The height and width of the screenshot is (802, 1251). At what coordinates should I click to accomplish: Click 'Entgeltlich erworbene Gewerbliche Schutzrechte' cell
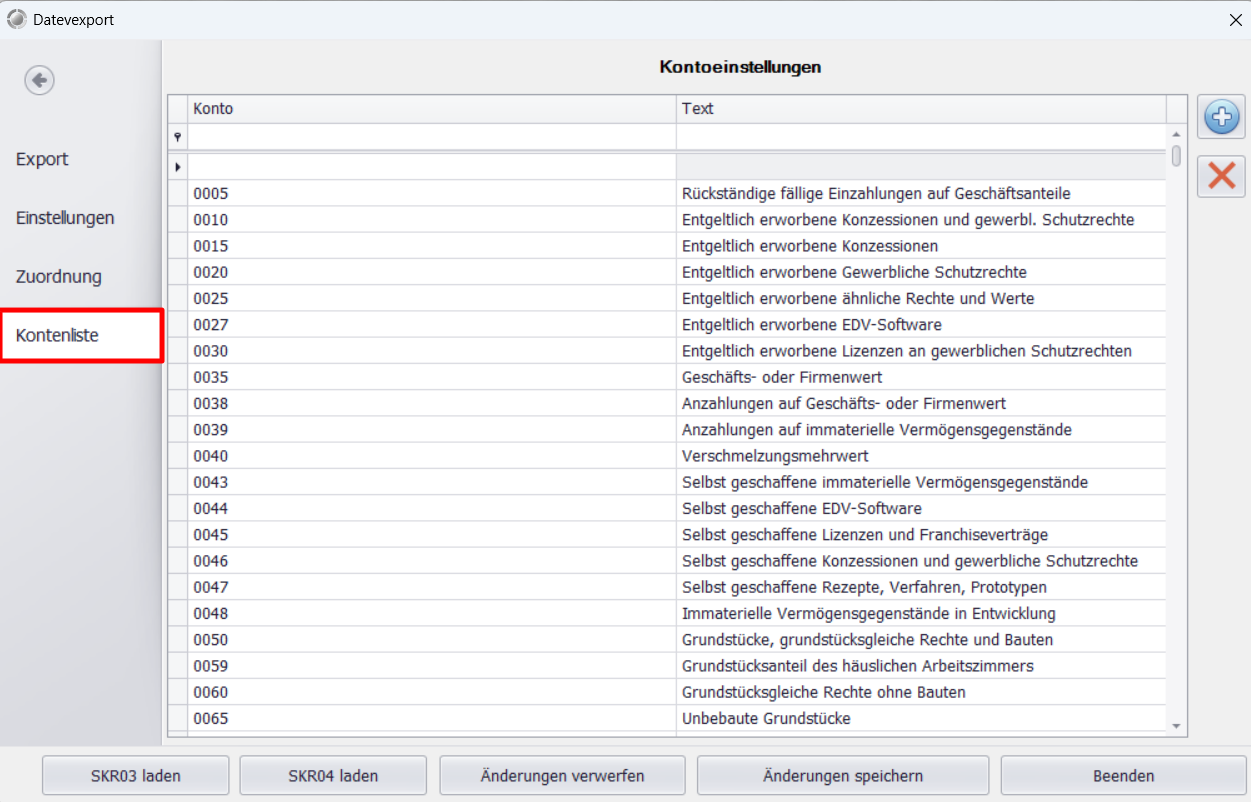pyautogui.click(x=921, y=272)
